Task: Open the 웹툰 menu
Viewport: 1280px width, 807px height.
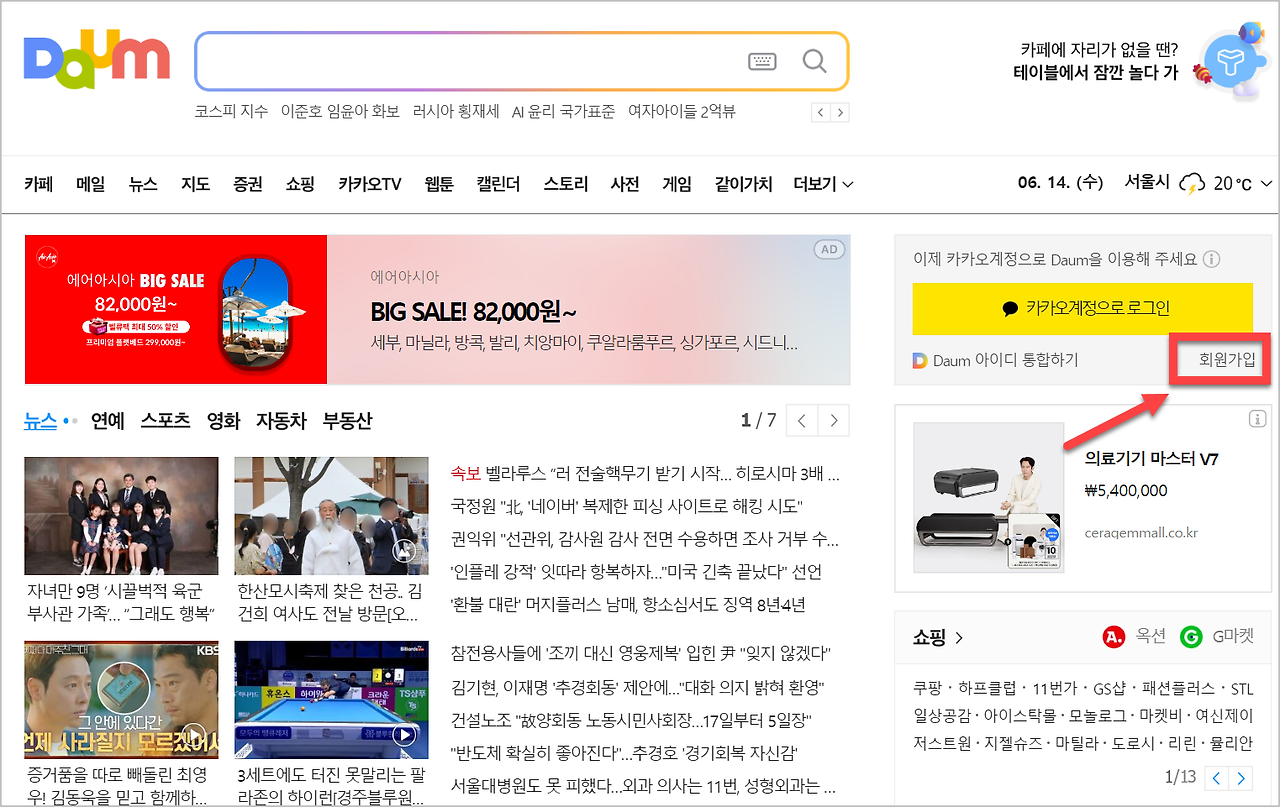Action: pyautogui.click(x=439, y=184)
